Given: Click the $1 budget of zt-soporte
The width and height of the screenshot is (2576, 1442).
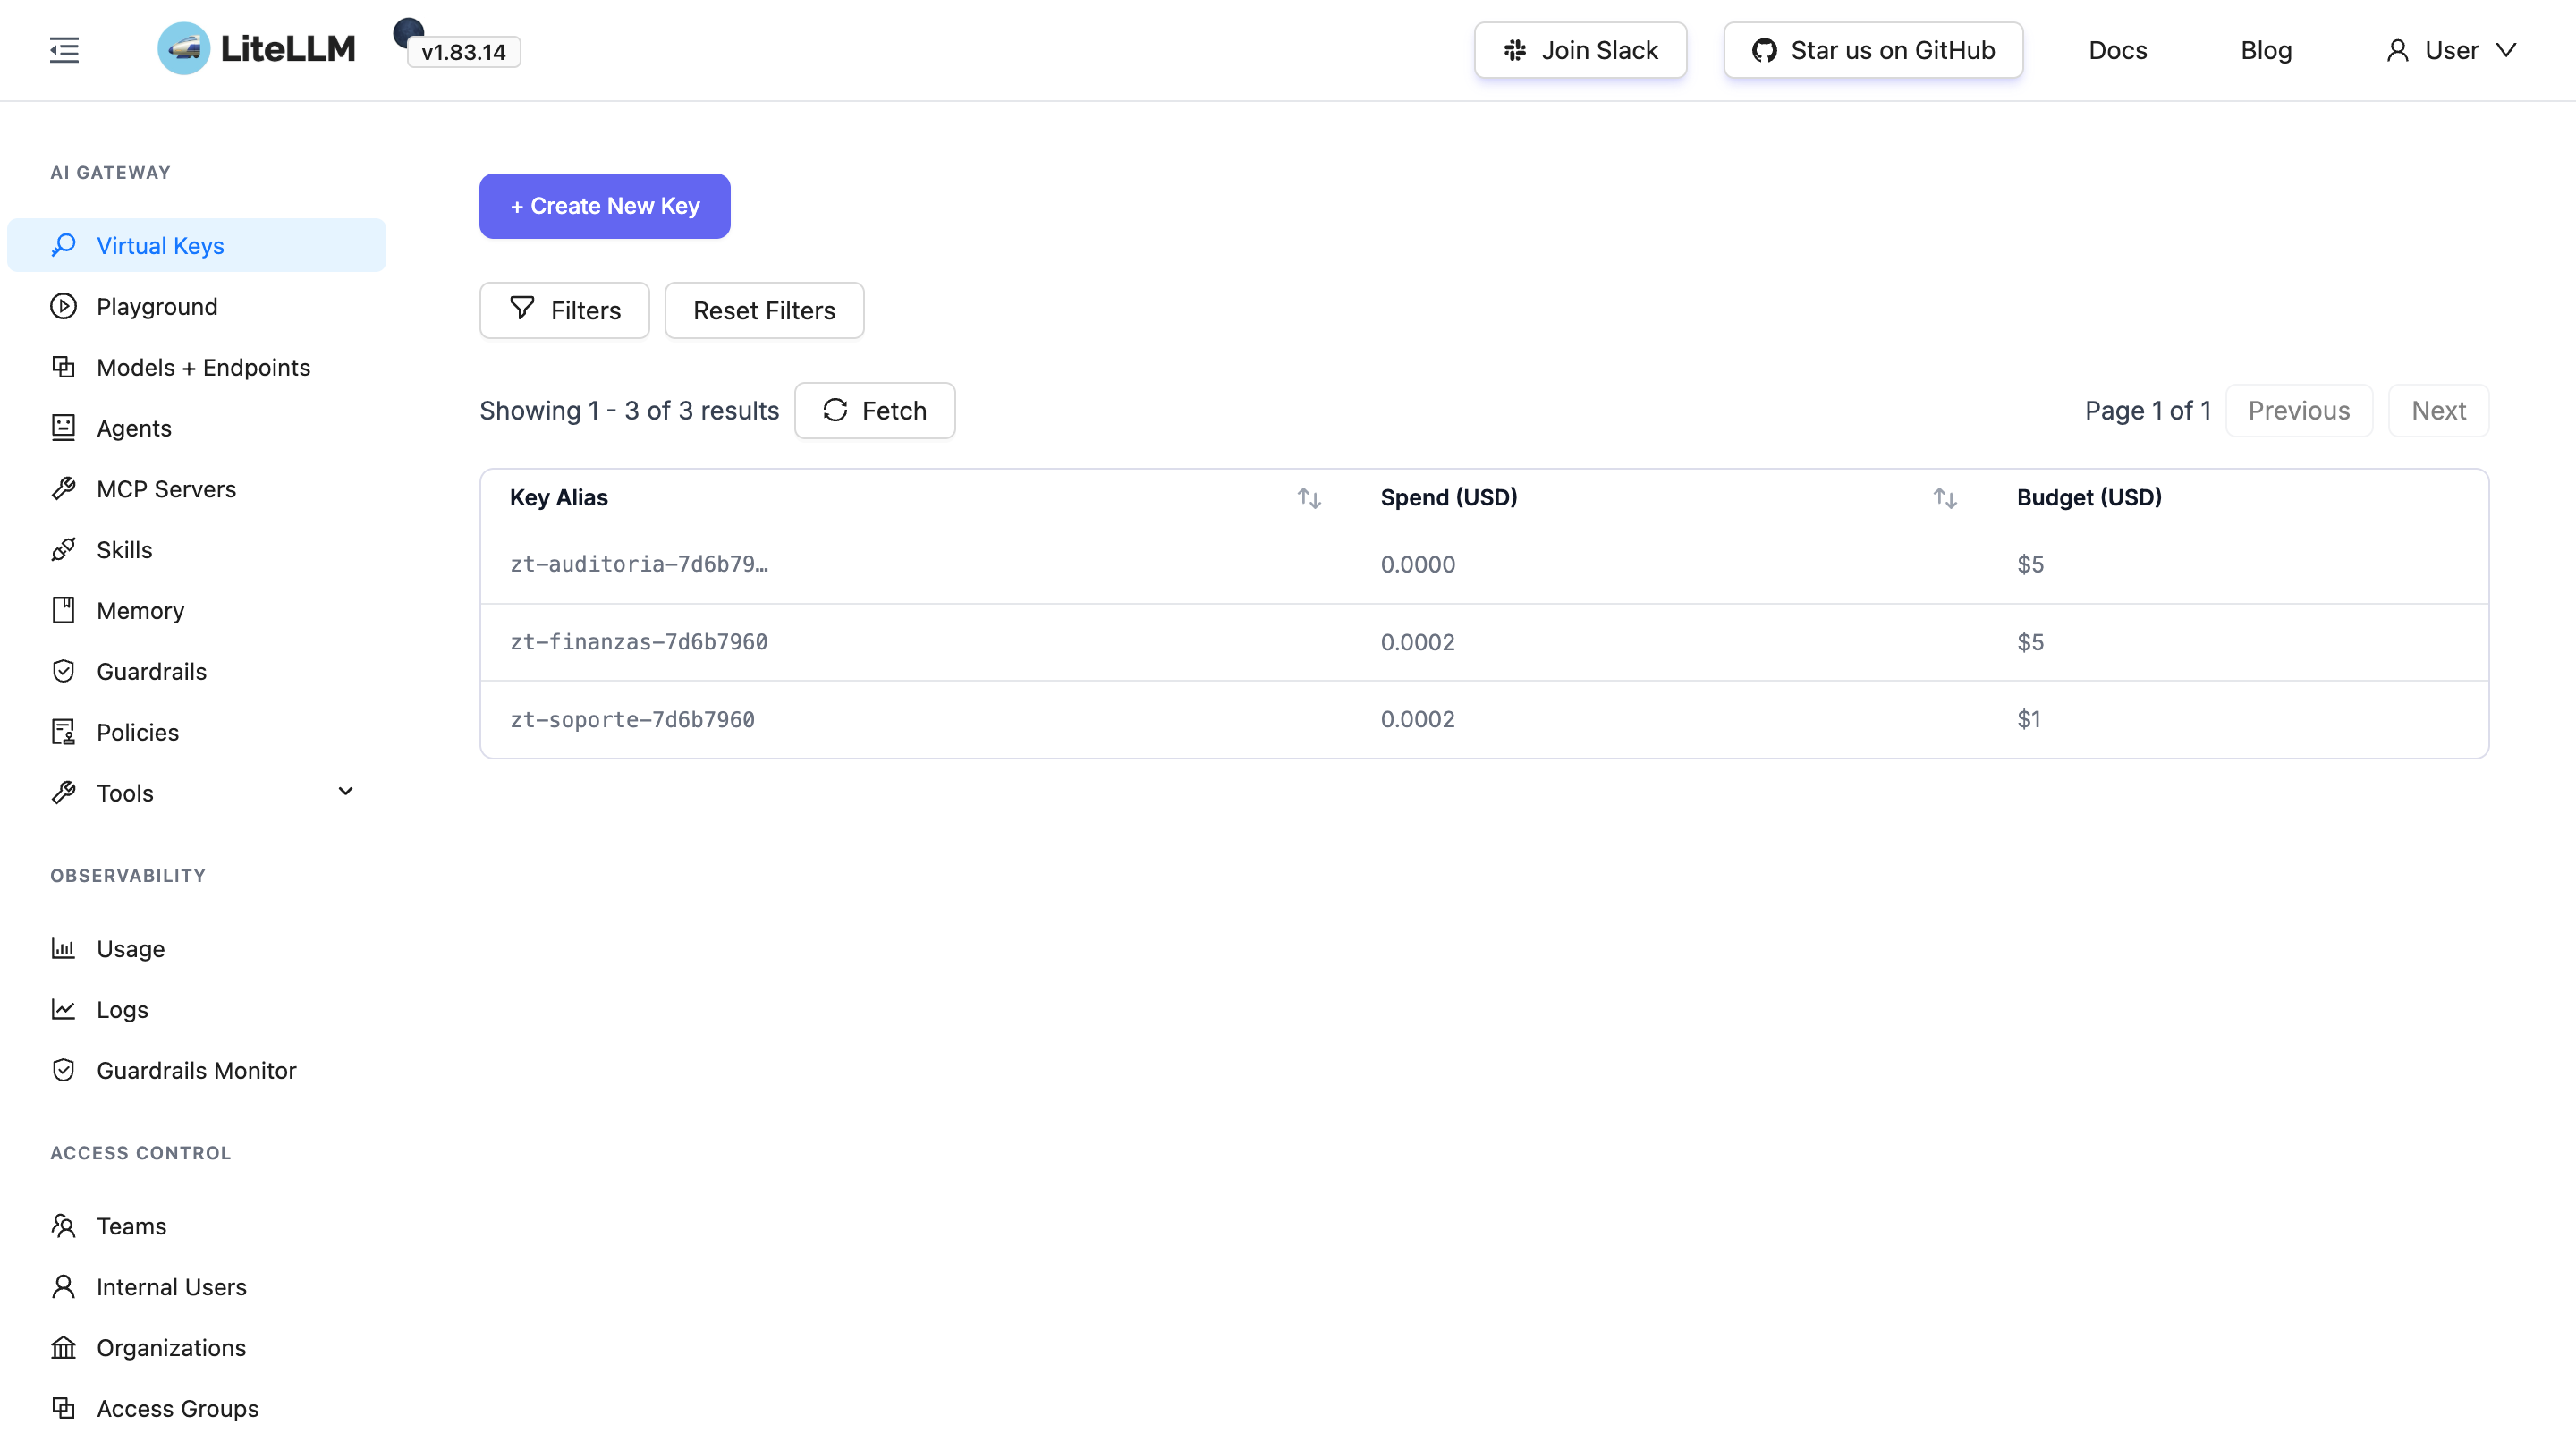Looking at the screenshot, I should pyautogui.click(x=2029, y=719).
